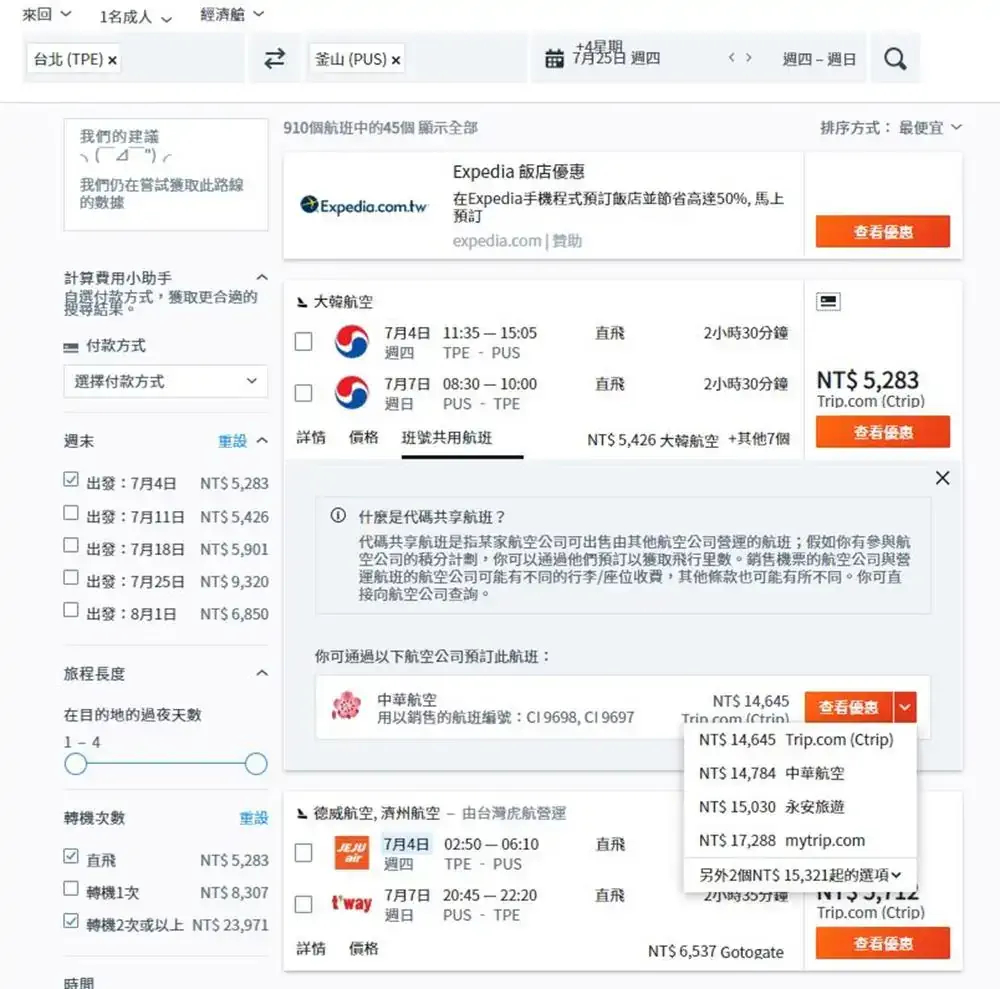The width and height of the screenshot is (1000, 989).
Task: Click the info icon beside 什麼是代碼共享航班
Action: pos(338,515)
